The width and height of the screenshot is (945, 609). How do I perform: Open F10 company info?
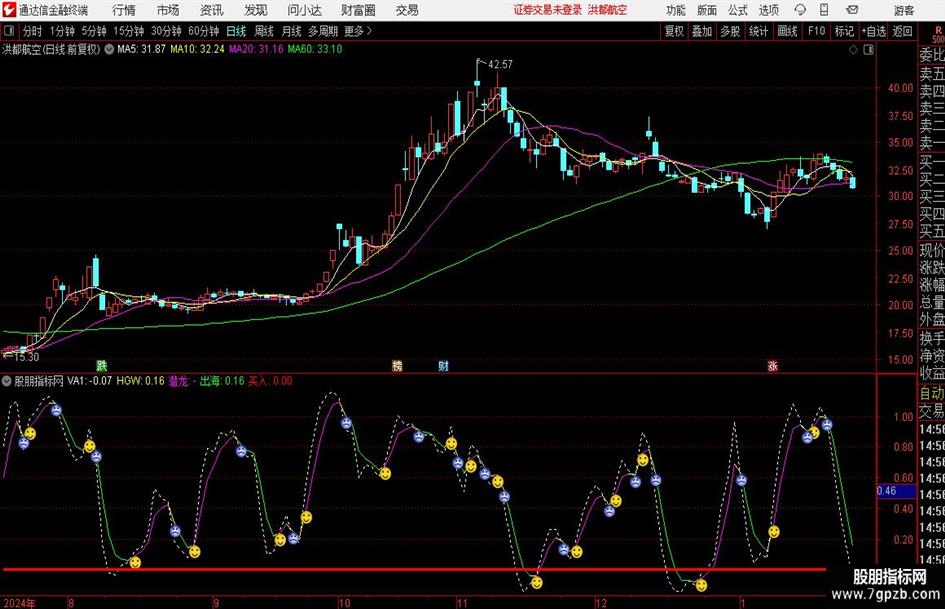point(817,31)
